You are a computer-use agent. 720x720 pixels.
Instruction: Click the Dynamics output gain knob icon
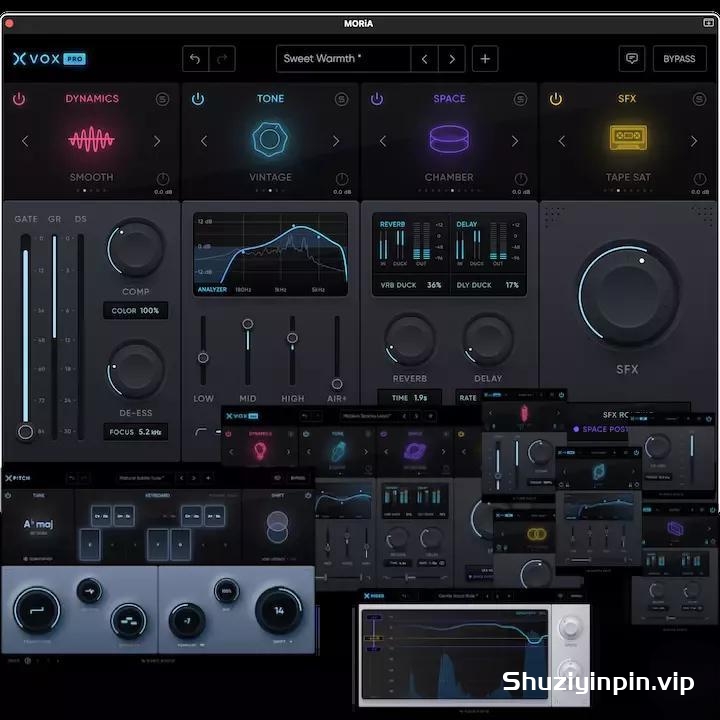pos(163,179)
